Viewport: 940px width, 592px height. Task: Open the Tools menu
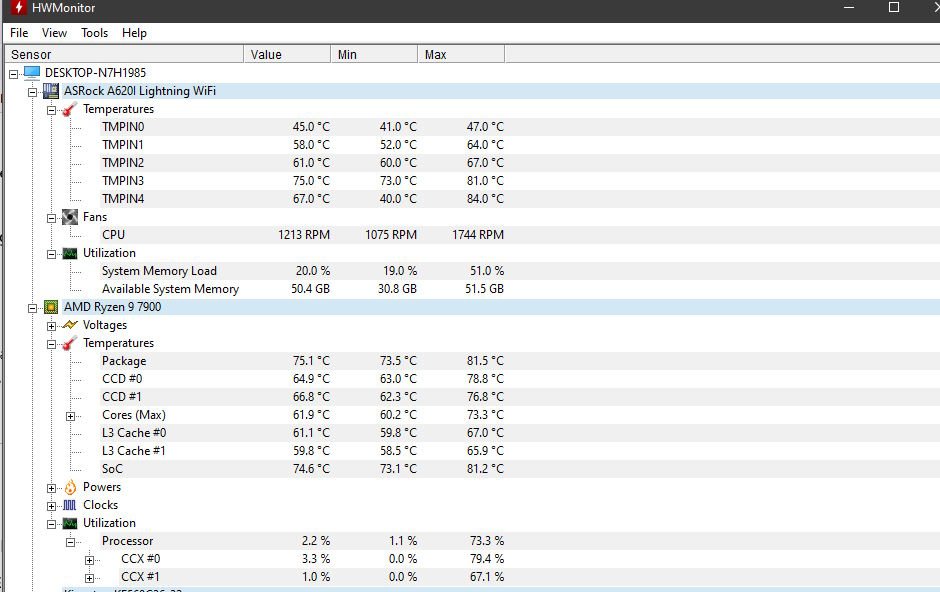point(95,33)
